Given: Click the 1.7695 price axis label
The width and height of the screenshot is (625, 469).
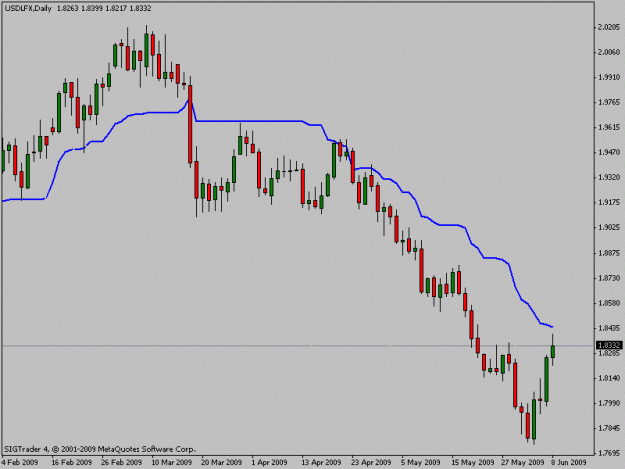Looking at the screenshot, I should (x=609, y=453).
